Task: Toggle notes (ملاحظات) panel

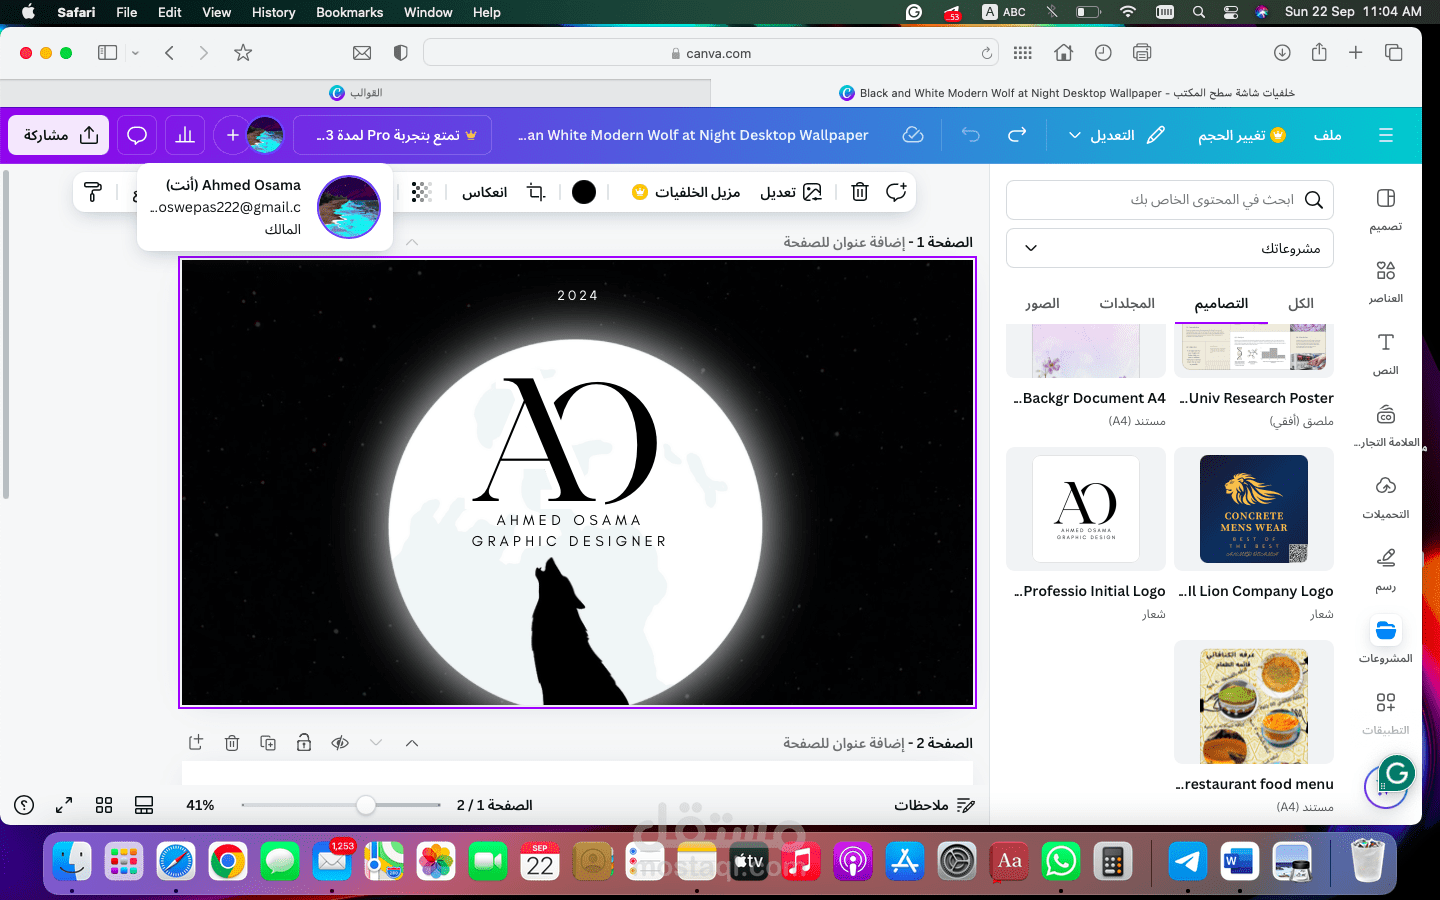Action: pyautogui.click(x=934, y=805)
